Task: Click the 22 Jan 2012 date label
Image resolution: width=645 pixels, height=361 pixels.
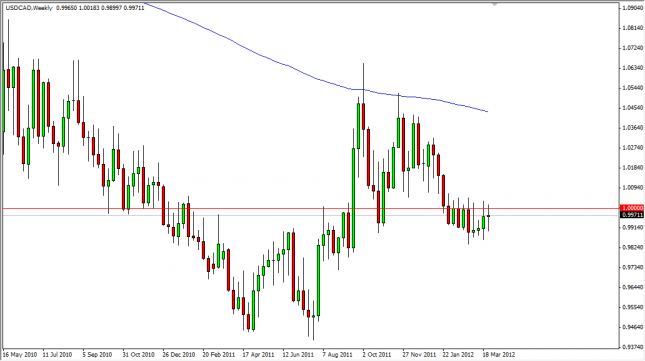Action: coord(458,354)
